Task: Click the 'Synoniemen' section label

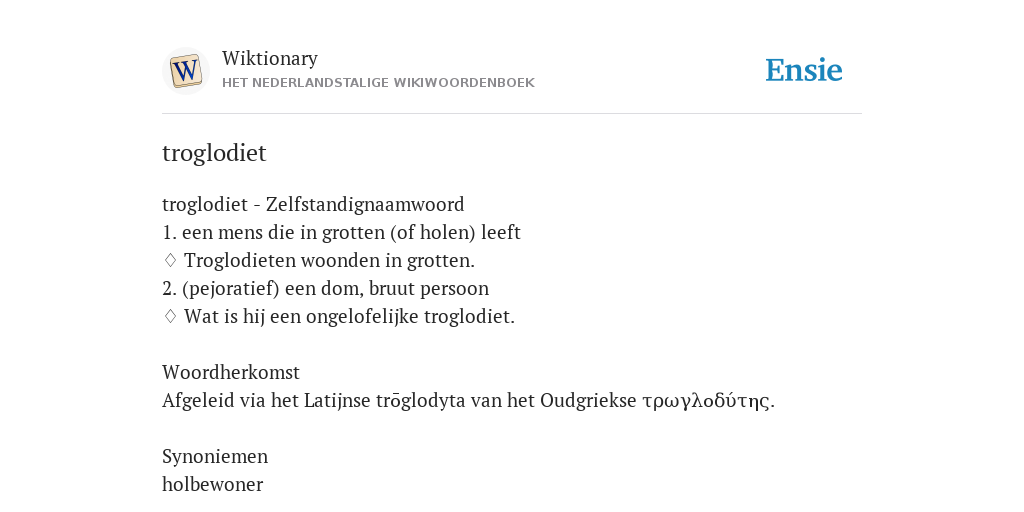Action: pyautogui.click(x=215, y=456)
